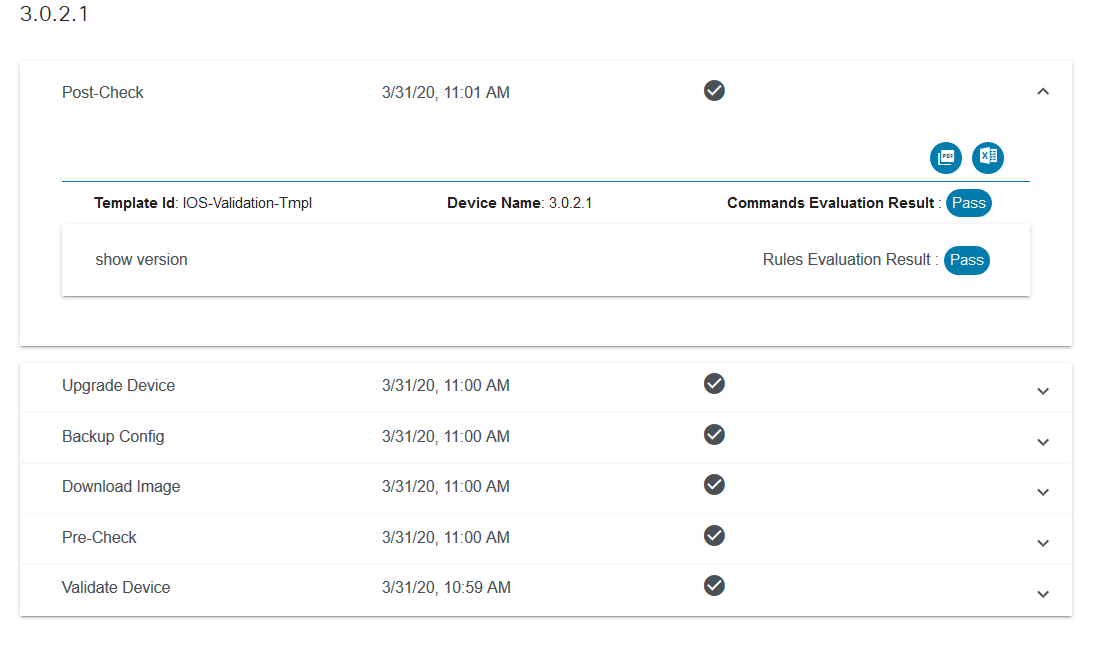
Task: Expand the Upgrade Device row
Action: [x=1043, y=391]
